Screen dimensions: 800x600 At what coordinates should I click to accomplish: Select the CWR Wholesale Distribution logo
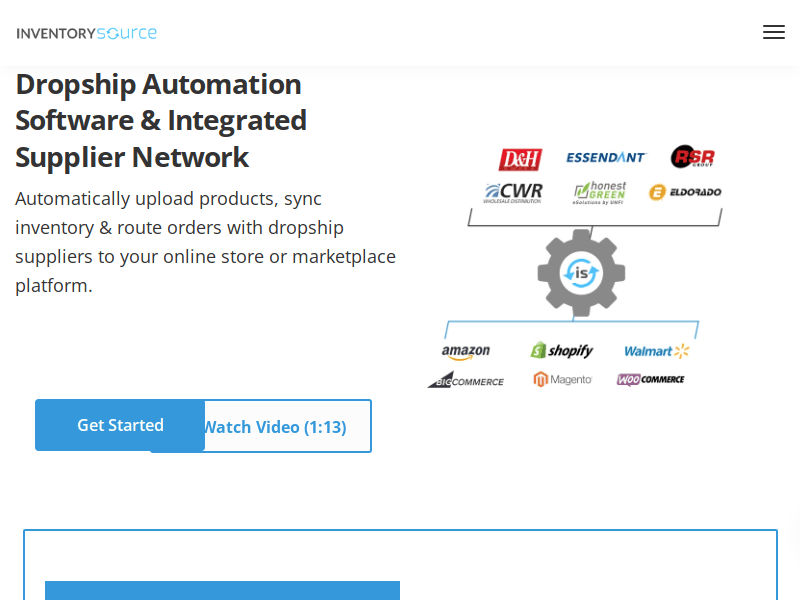click(513, 192)
